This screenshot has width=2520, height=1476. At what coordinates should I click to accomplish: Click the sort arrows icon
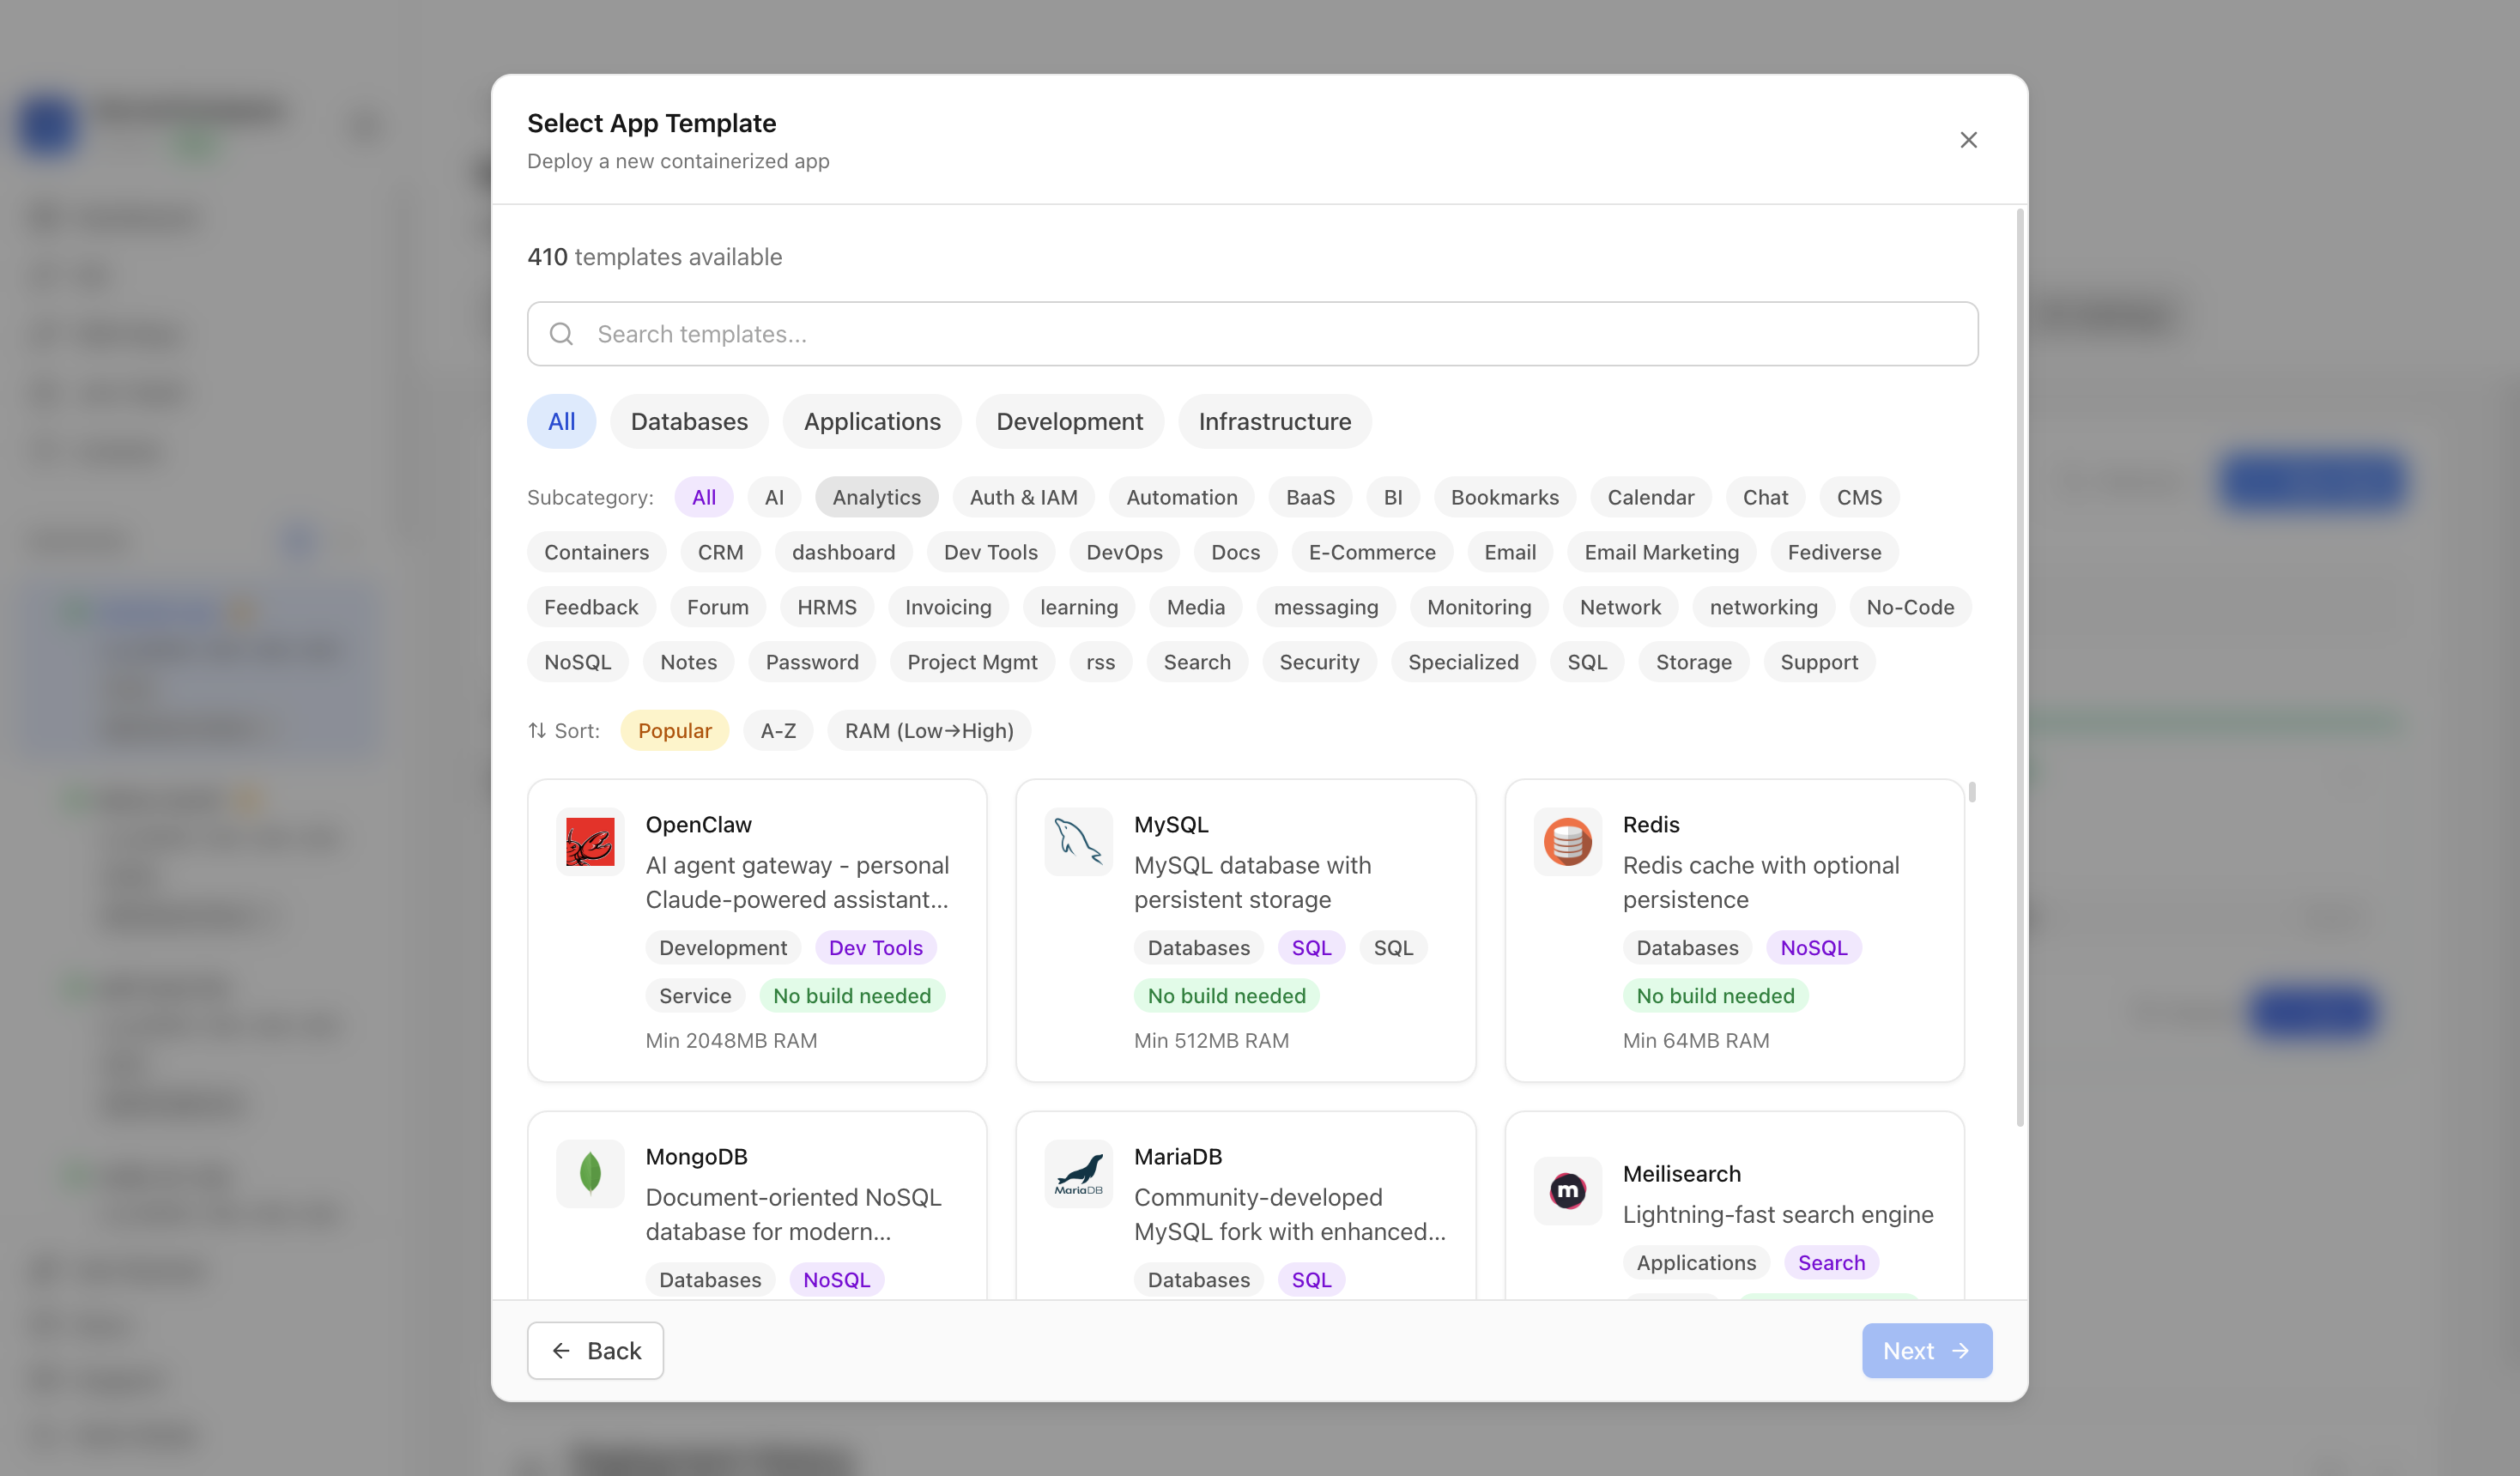tap(537, 731)
